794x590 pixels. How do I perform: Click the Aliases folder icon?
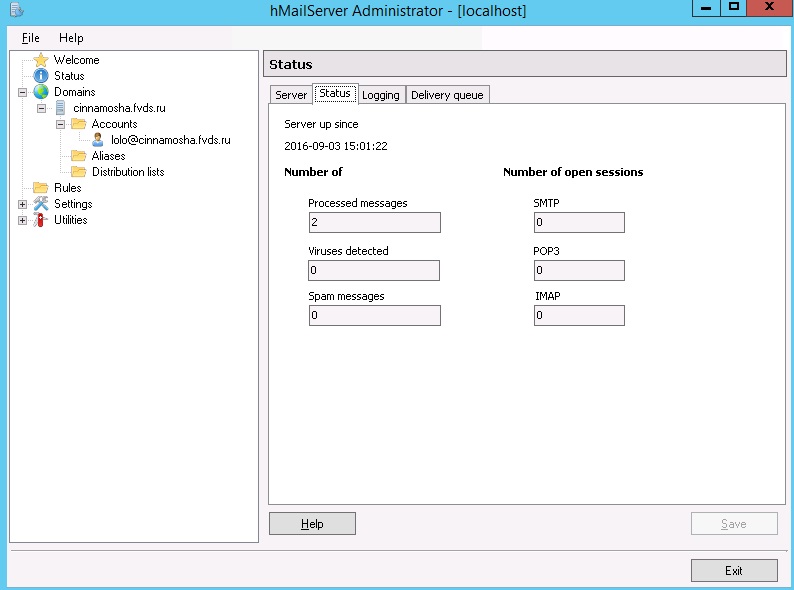coord(78,155)
